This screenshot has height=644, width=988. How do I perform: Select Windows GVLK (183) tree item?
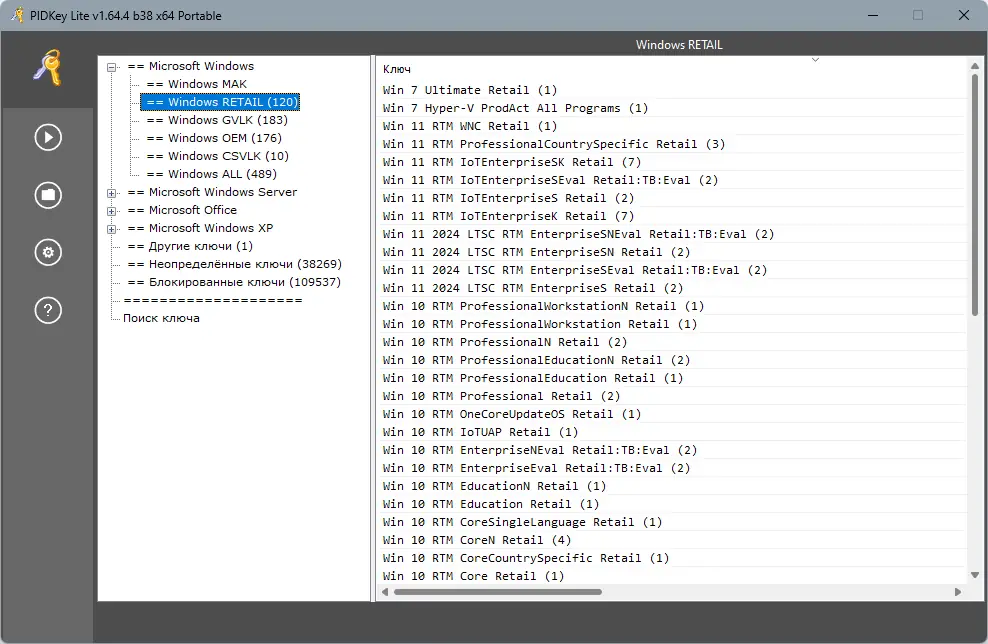[x=217, y=120]
